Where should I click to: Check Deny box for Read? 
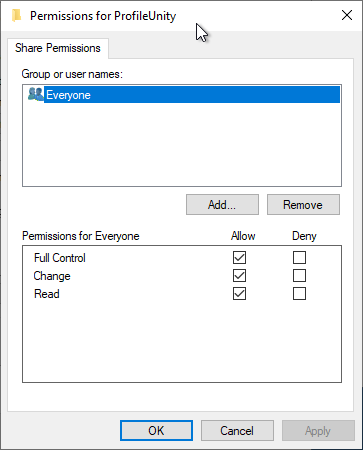tap(299, 294)
